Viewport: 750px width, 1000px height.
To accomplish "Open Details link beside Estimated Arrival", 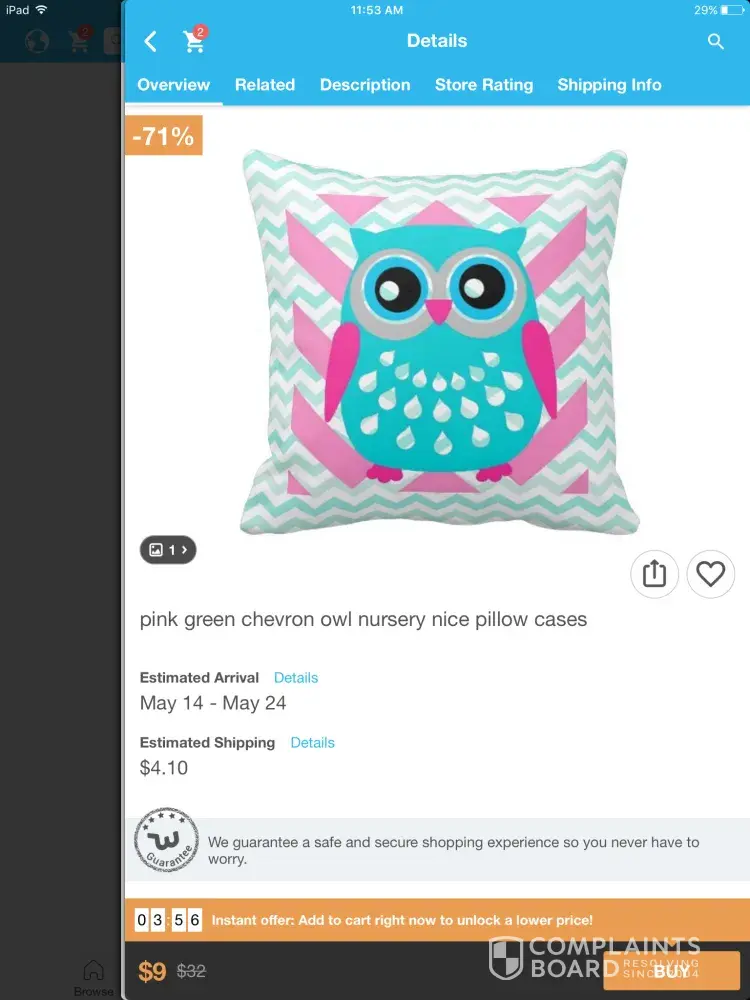I will 296,677.
